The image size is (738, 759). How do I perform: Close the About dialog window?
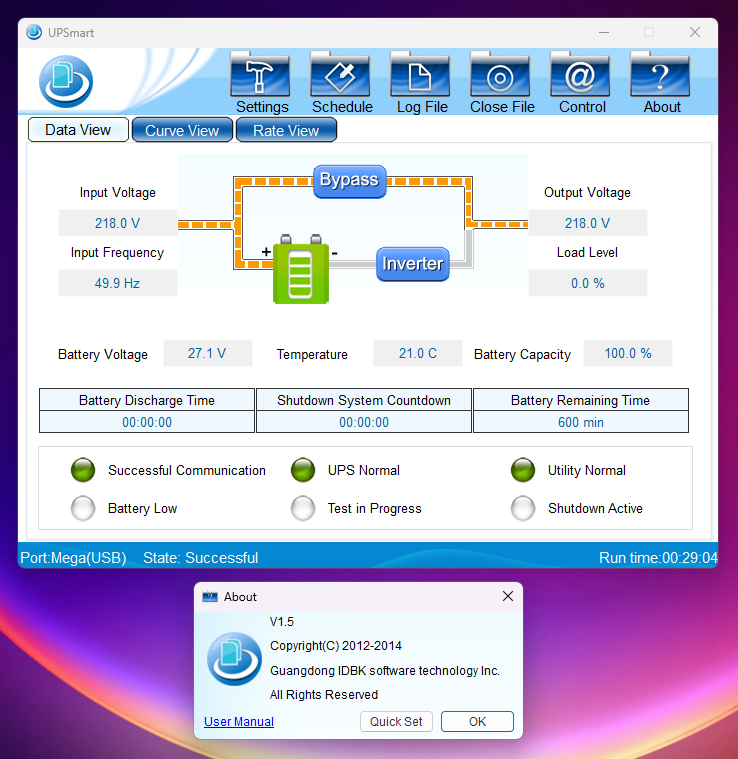[x=508, y=597]
